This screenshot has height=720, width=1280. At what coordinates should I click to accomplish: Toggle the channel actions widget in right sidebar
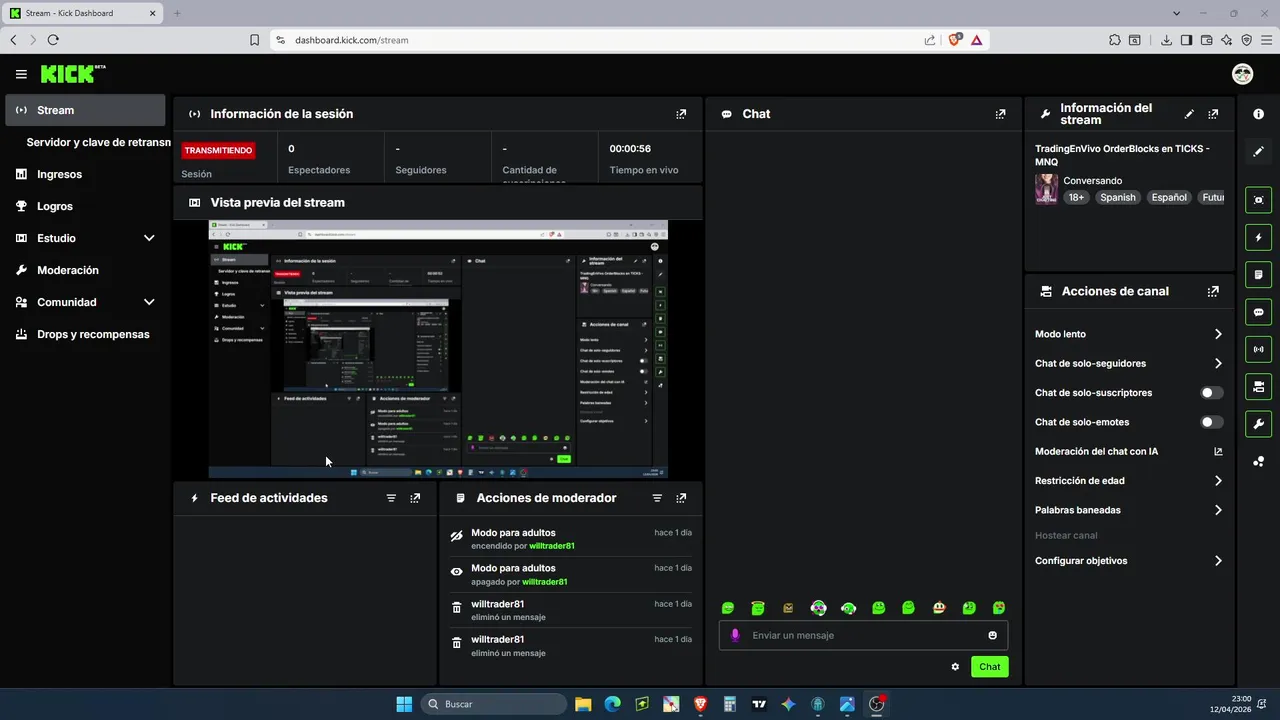click(x=1258, y=386)
